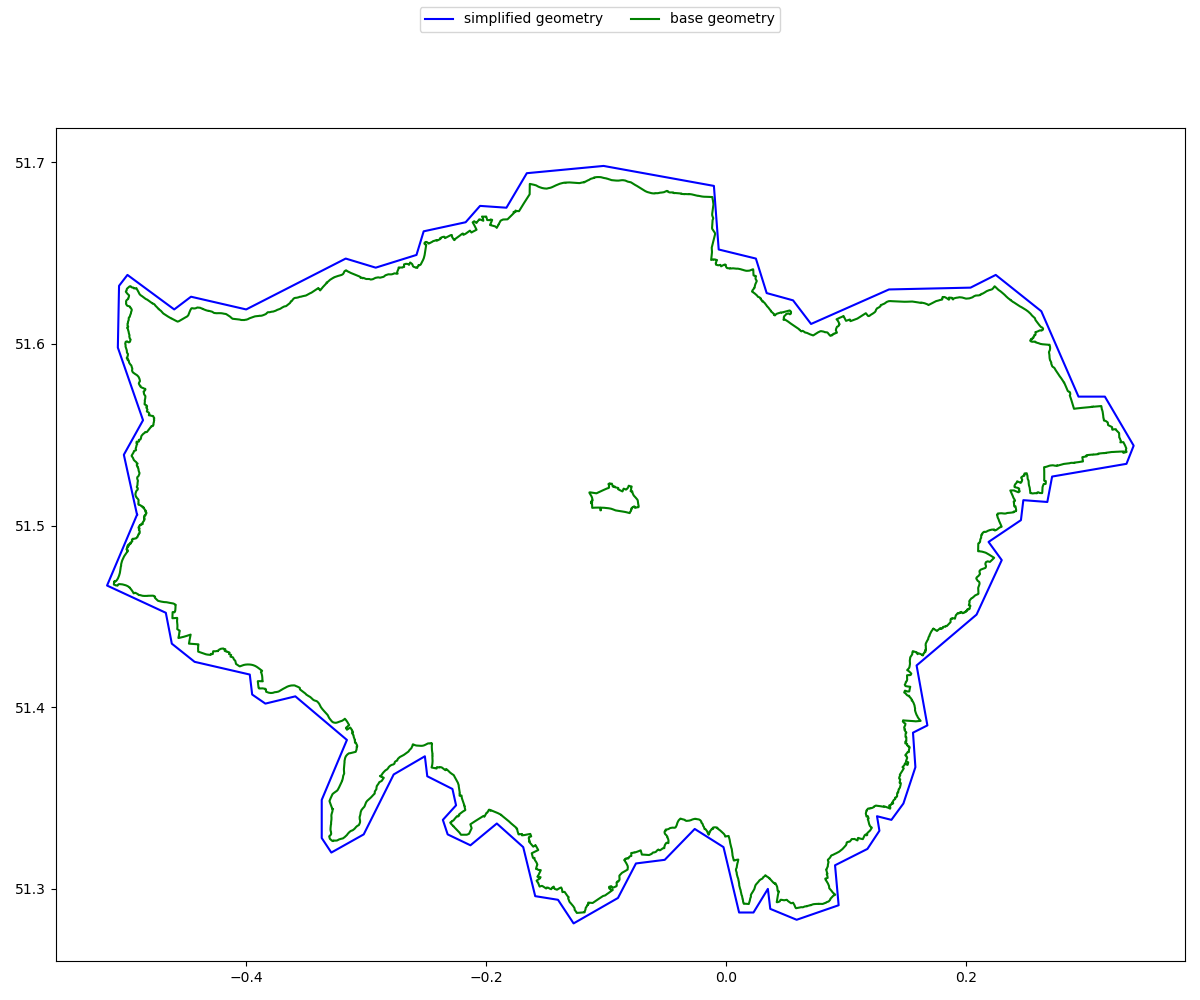1200x1000 pixels.
Task: Click the 0.2 x-axis tick label
Action: point(966,978)
